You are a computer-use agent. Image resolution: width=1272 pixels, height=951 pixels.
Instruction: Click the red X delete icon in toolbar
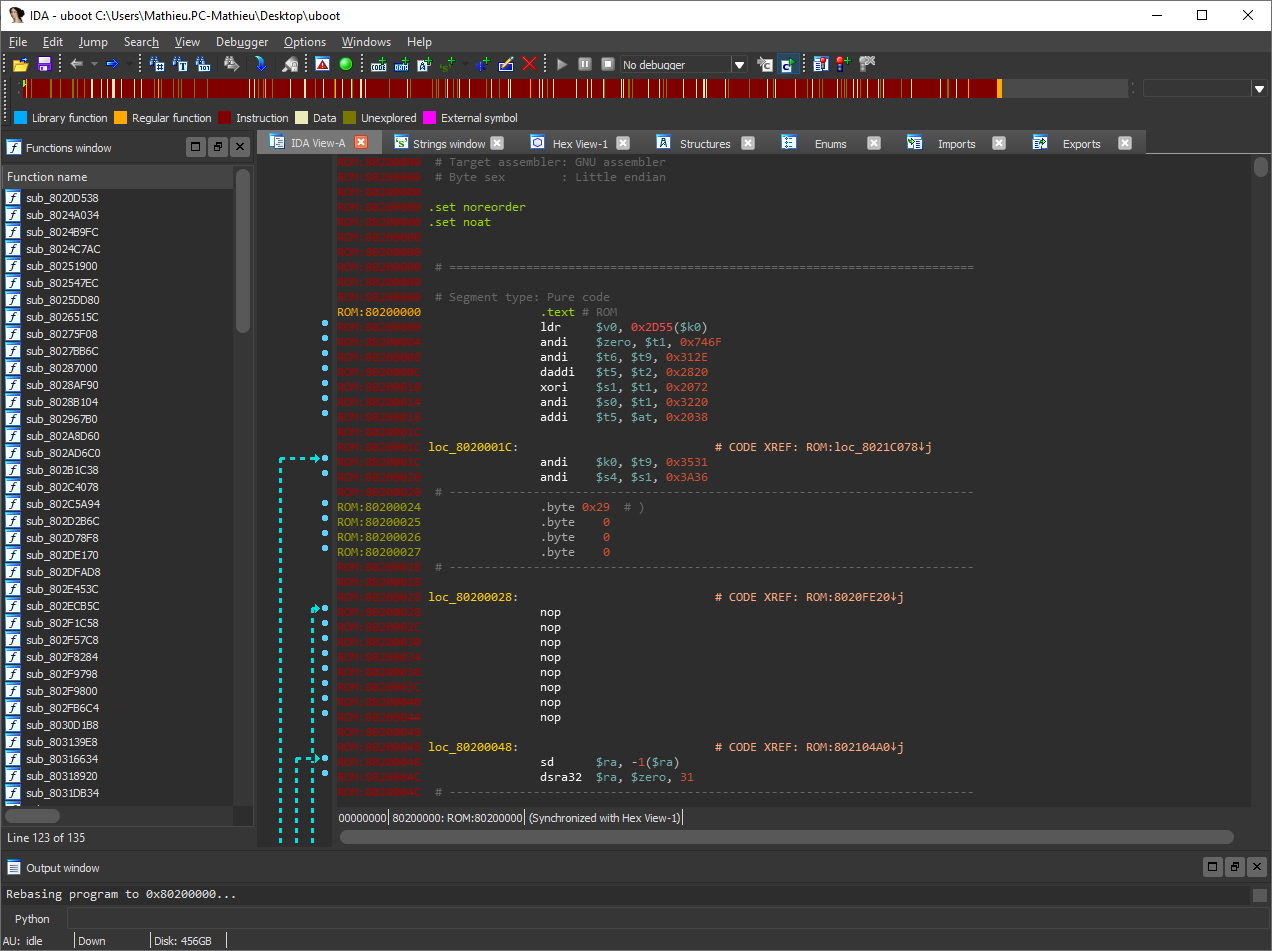[530, 64]
